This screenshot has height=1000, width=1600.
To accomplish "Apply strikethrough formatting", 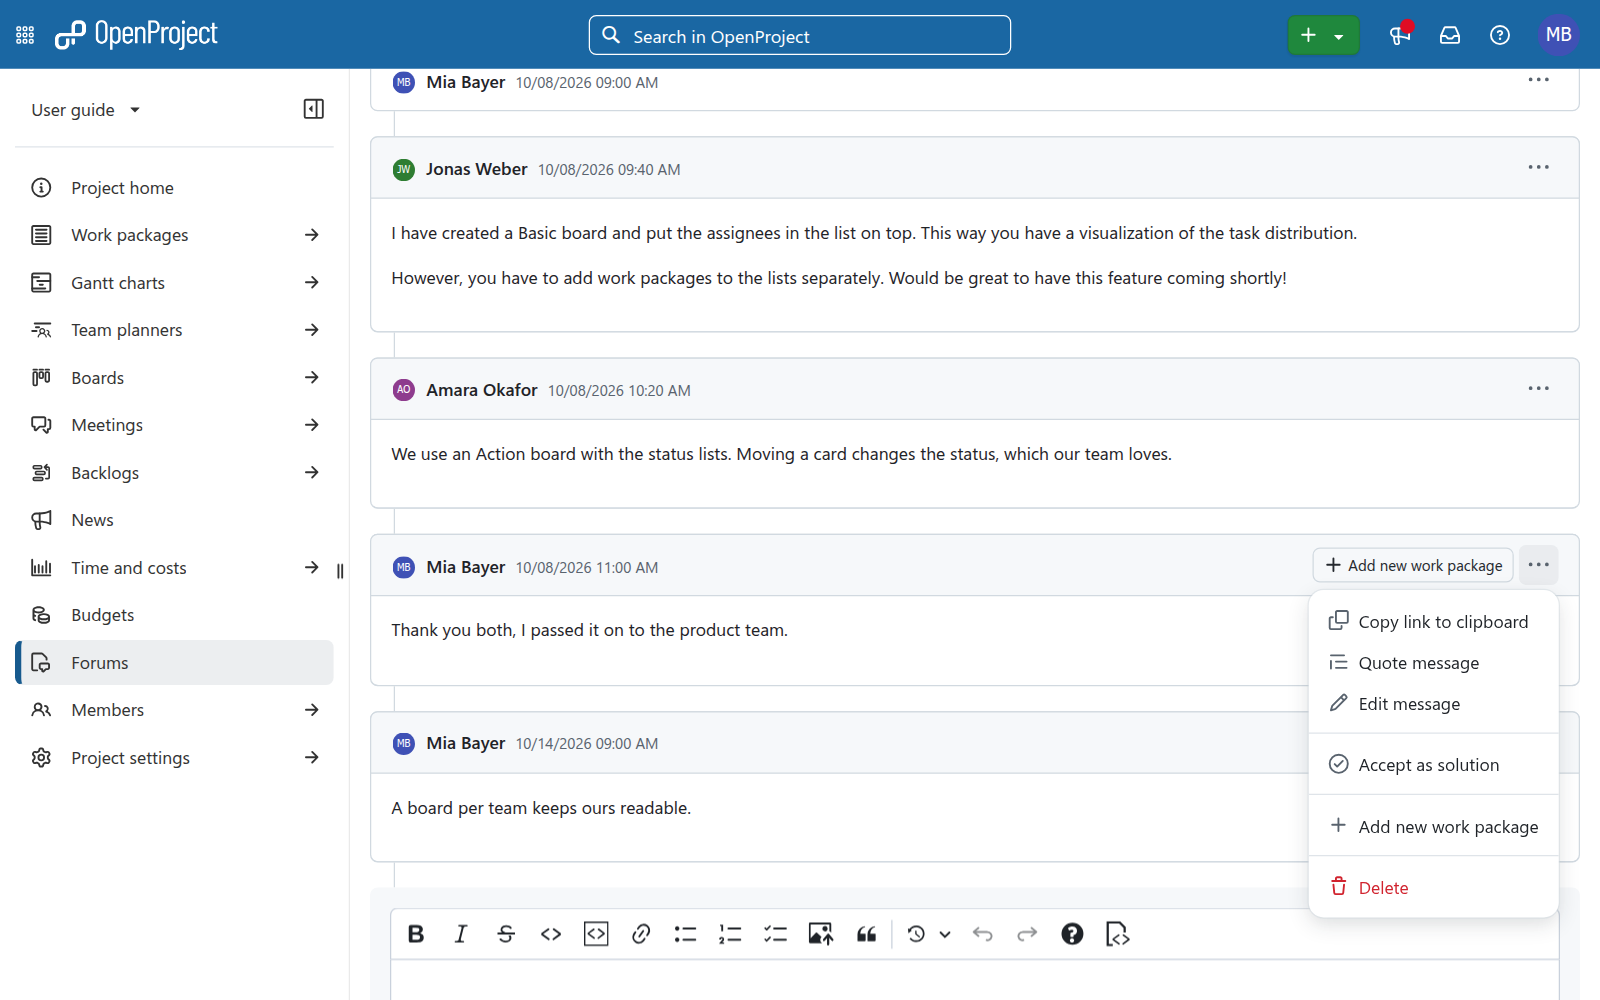I will click(506, 934).
